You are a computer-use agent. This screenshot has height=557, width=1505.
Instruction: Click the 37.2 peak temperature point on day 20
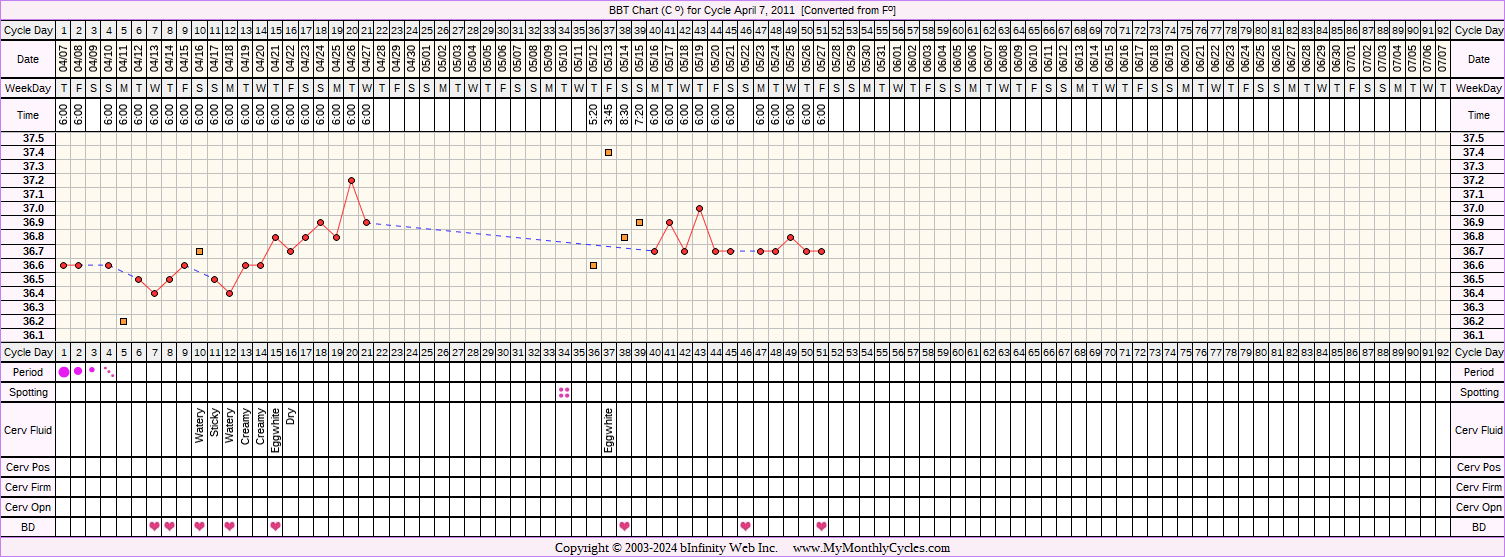click(x=351, y=180)
